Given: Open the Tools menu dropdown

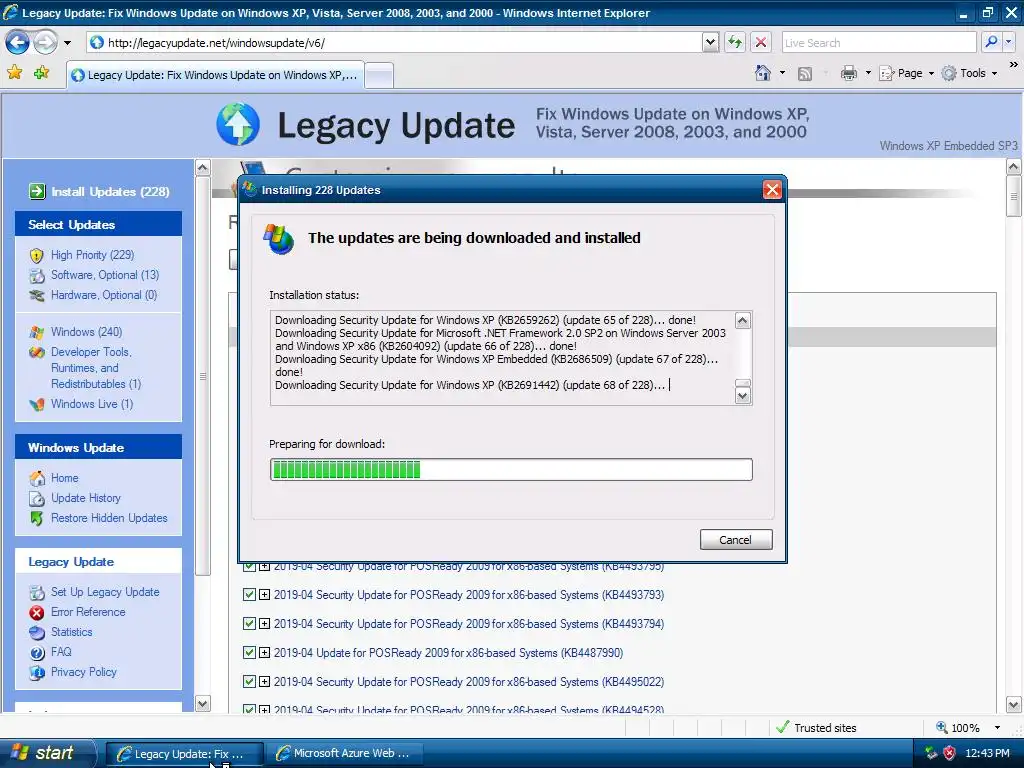Looking at the screenshot, I should pos(970,73).
